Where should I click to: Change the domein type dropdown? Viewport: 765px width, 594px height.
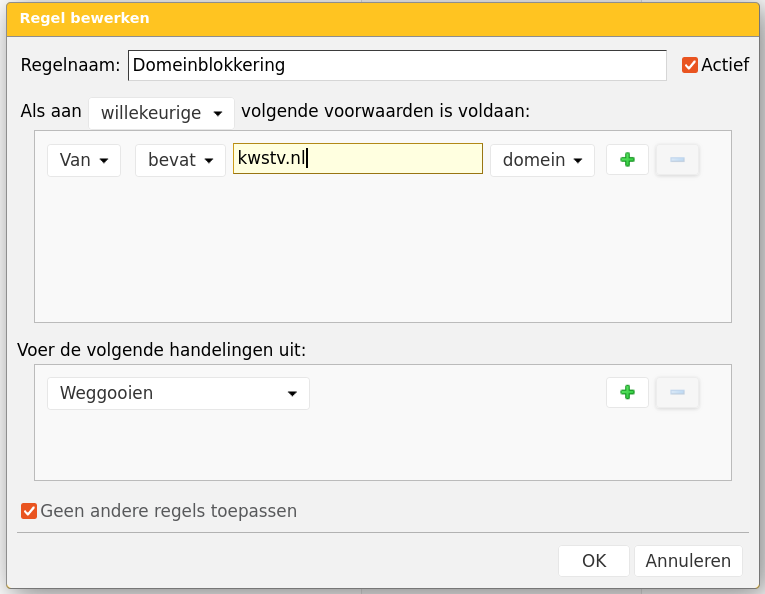pyautogui.click(x=542, y=160)
